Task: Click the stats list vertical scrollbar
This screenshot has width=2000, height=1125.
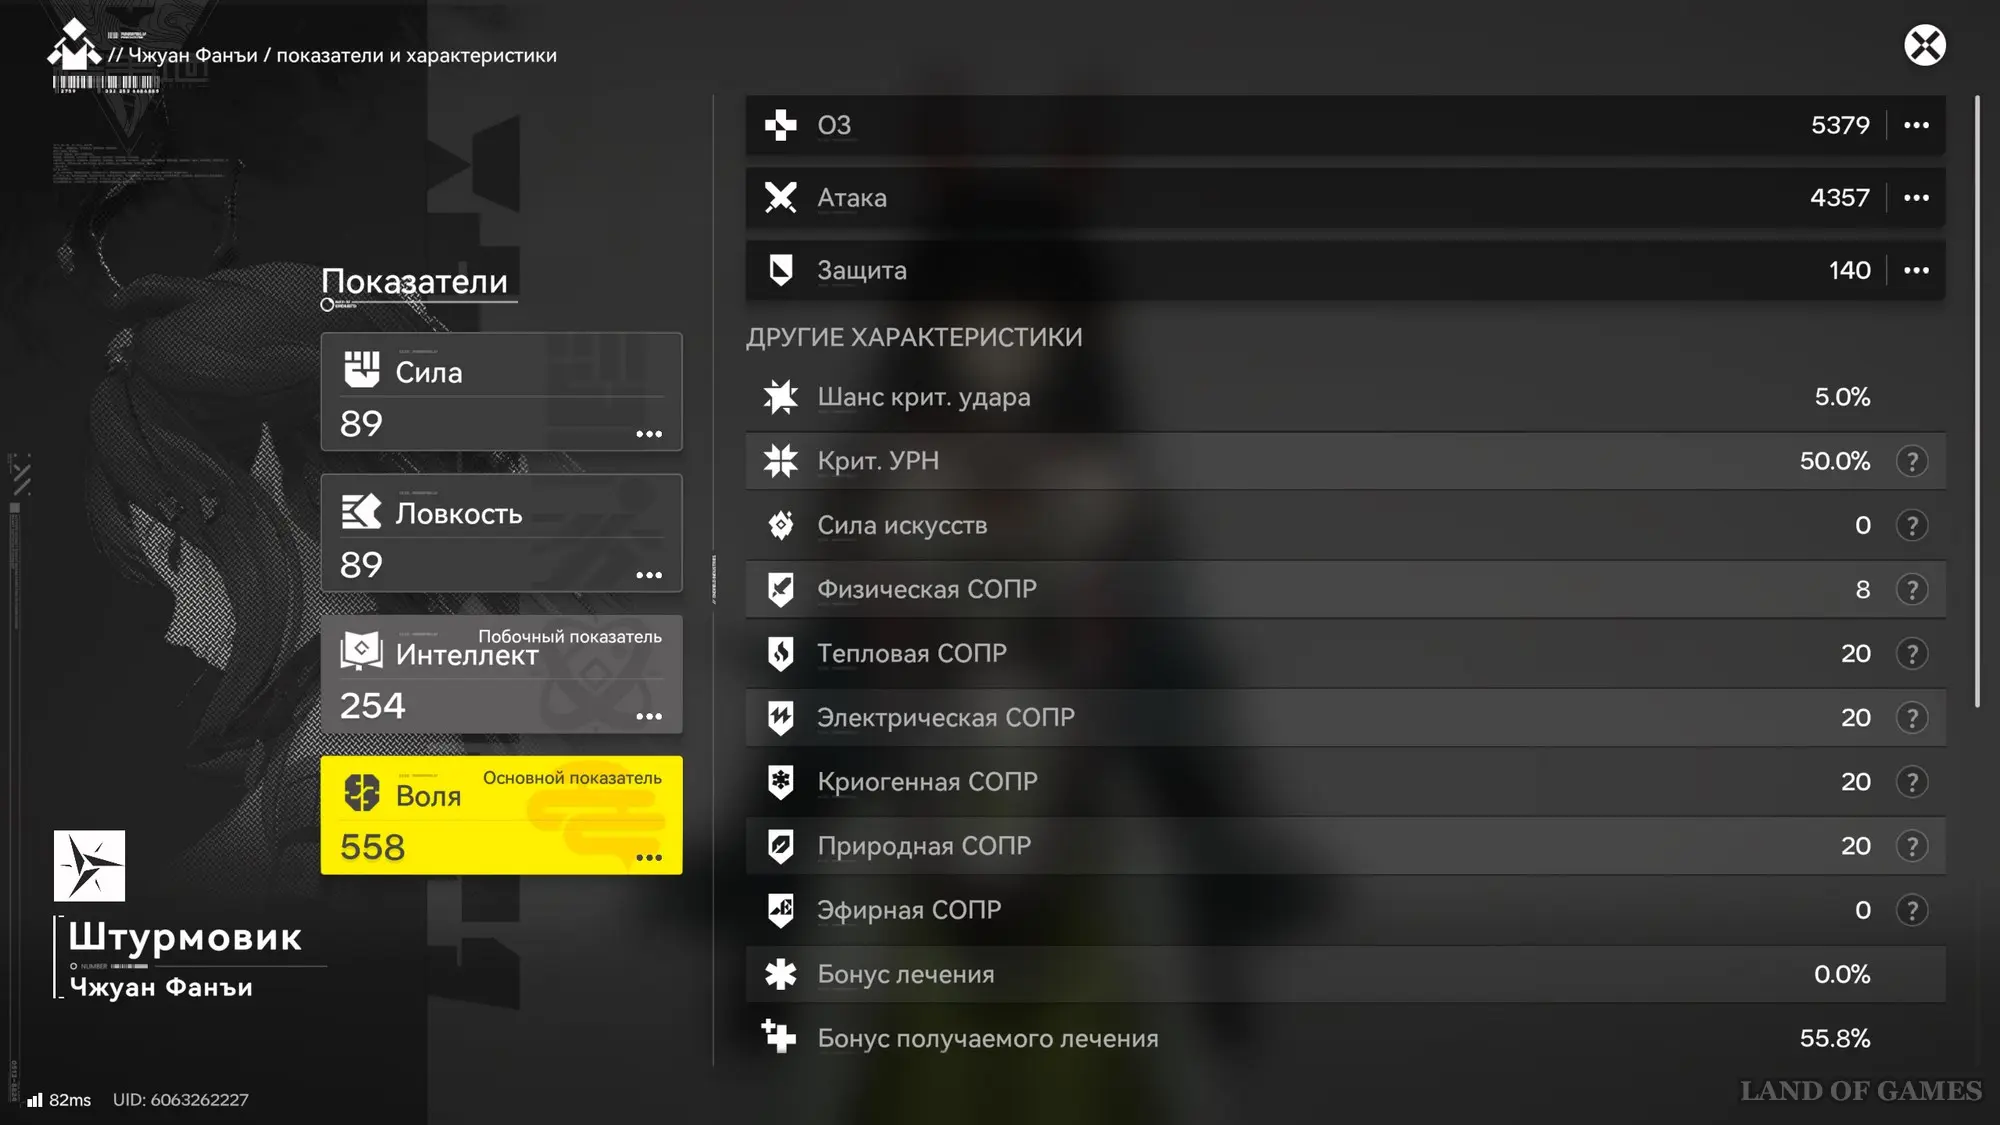Action: 1977,400
